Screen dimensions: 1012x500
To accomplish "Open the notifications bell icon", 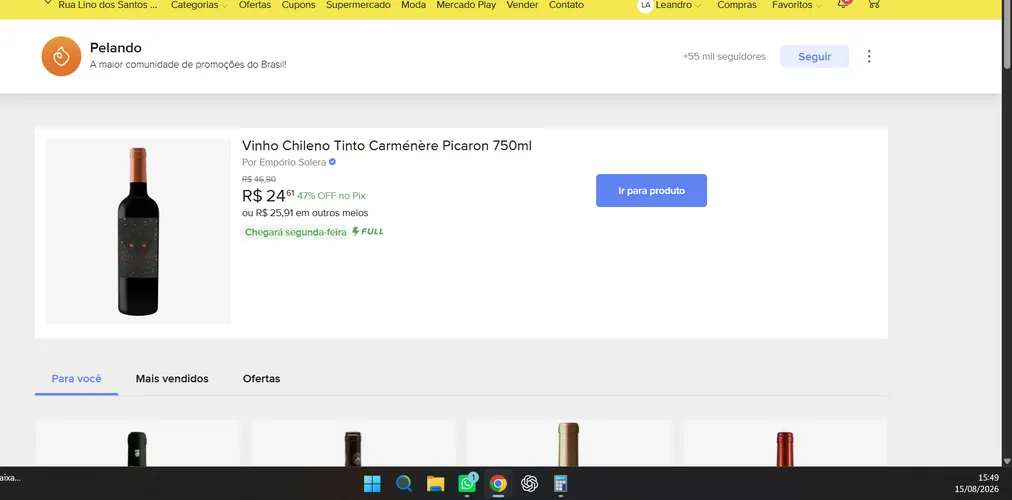I will (x=843, y=4).
